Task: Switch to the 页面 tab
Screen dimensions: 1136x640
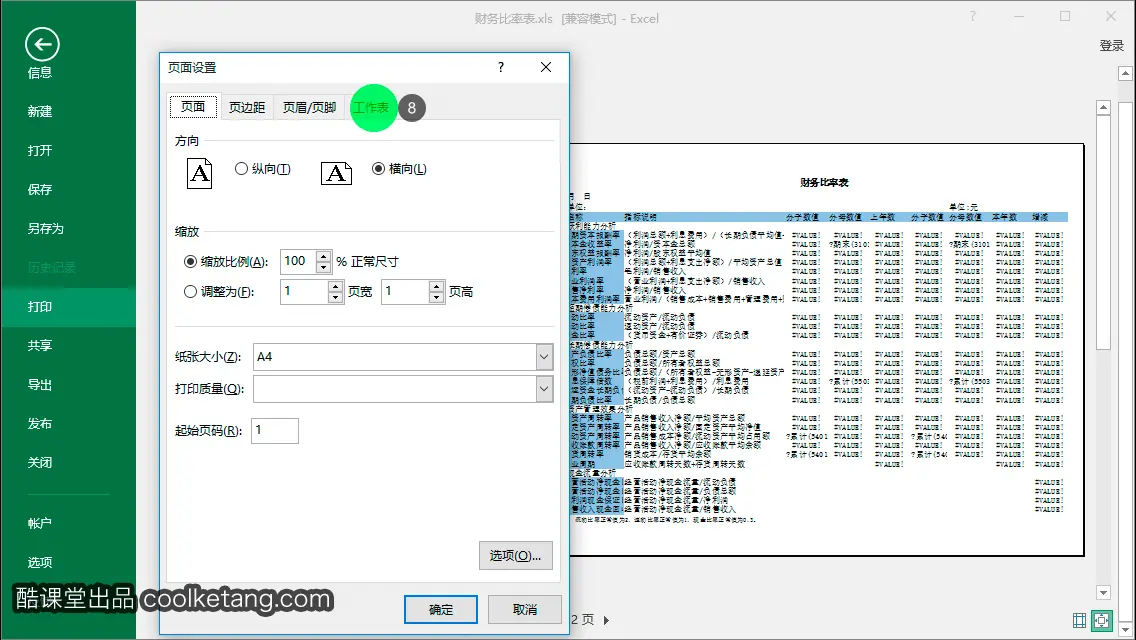Action: (x=193, y=107)
